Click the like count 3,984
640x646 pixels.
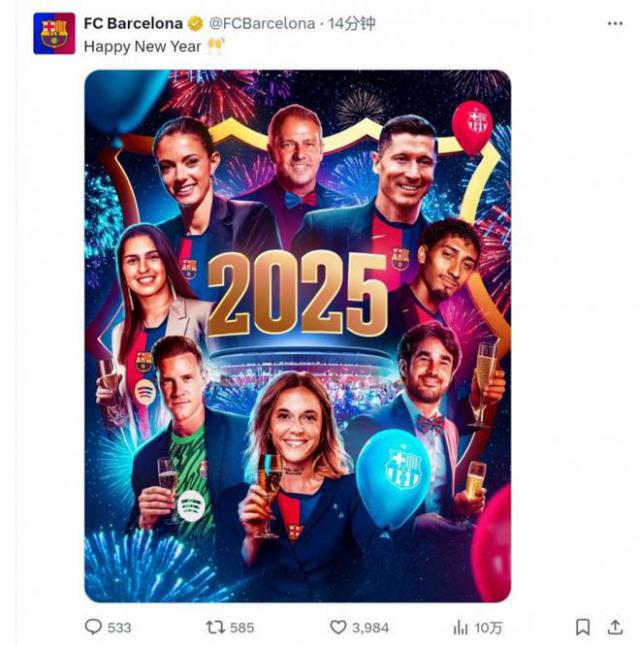click(370, 627)
